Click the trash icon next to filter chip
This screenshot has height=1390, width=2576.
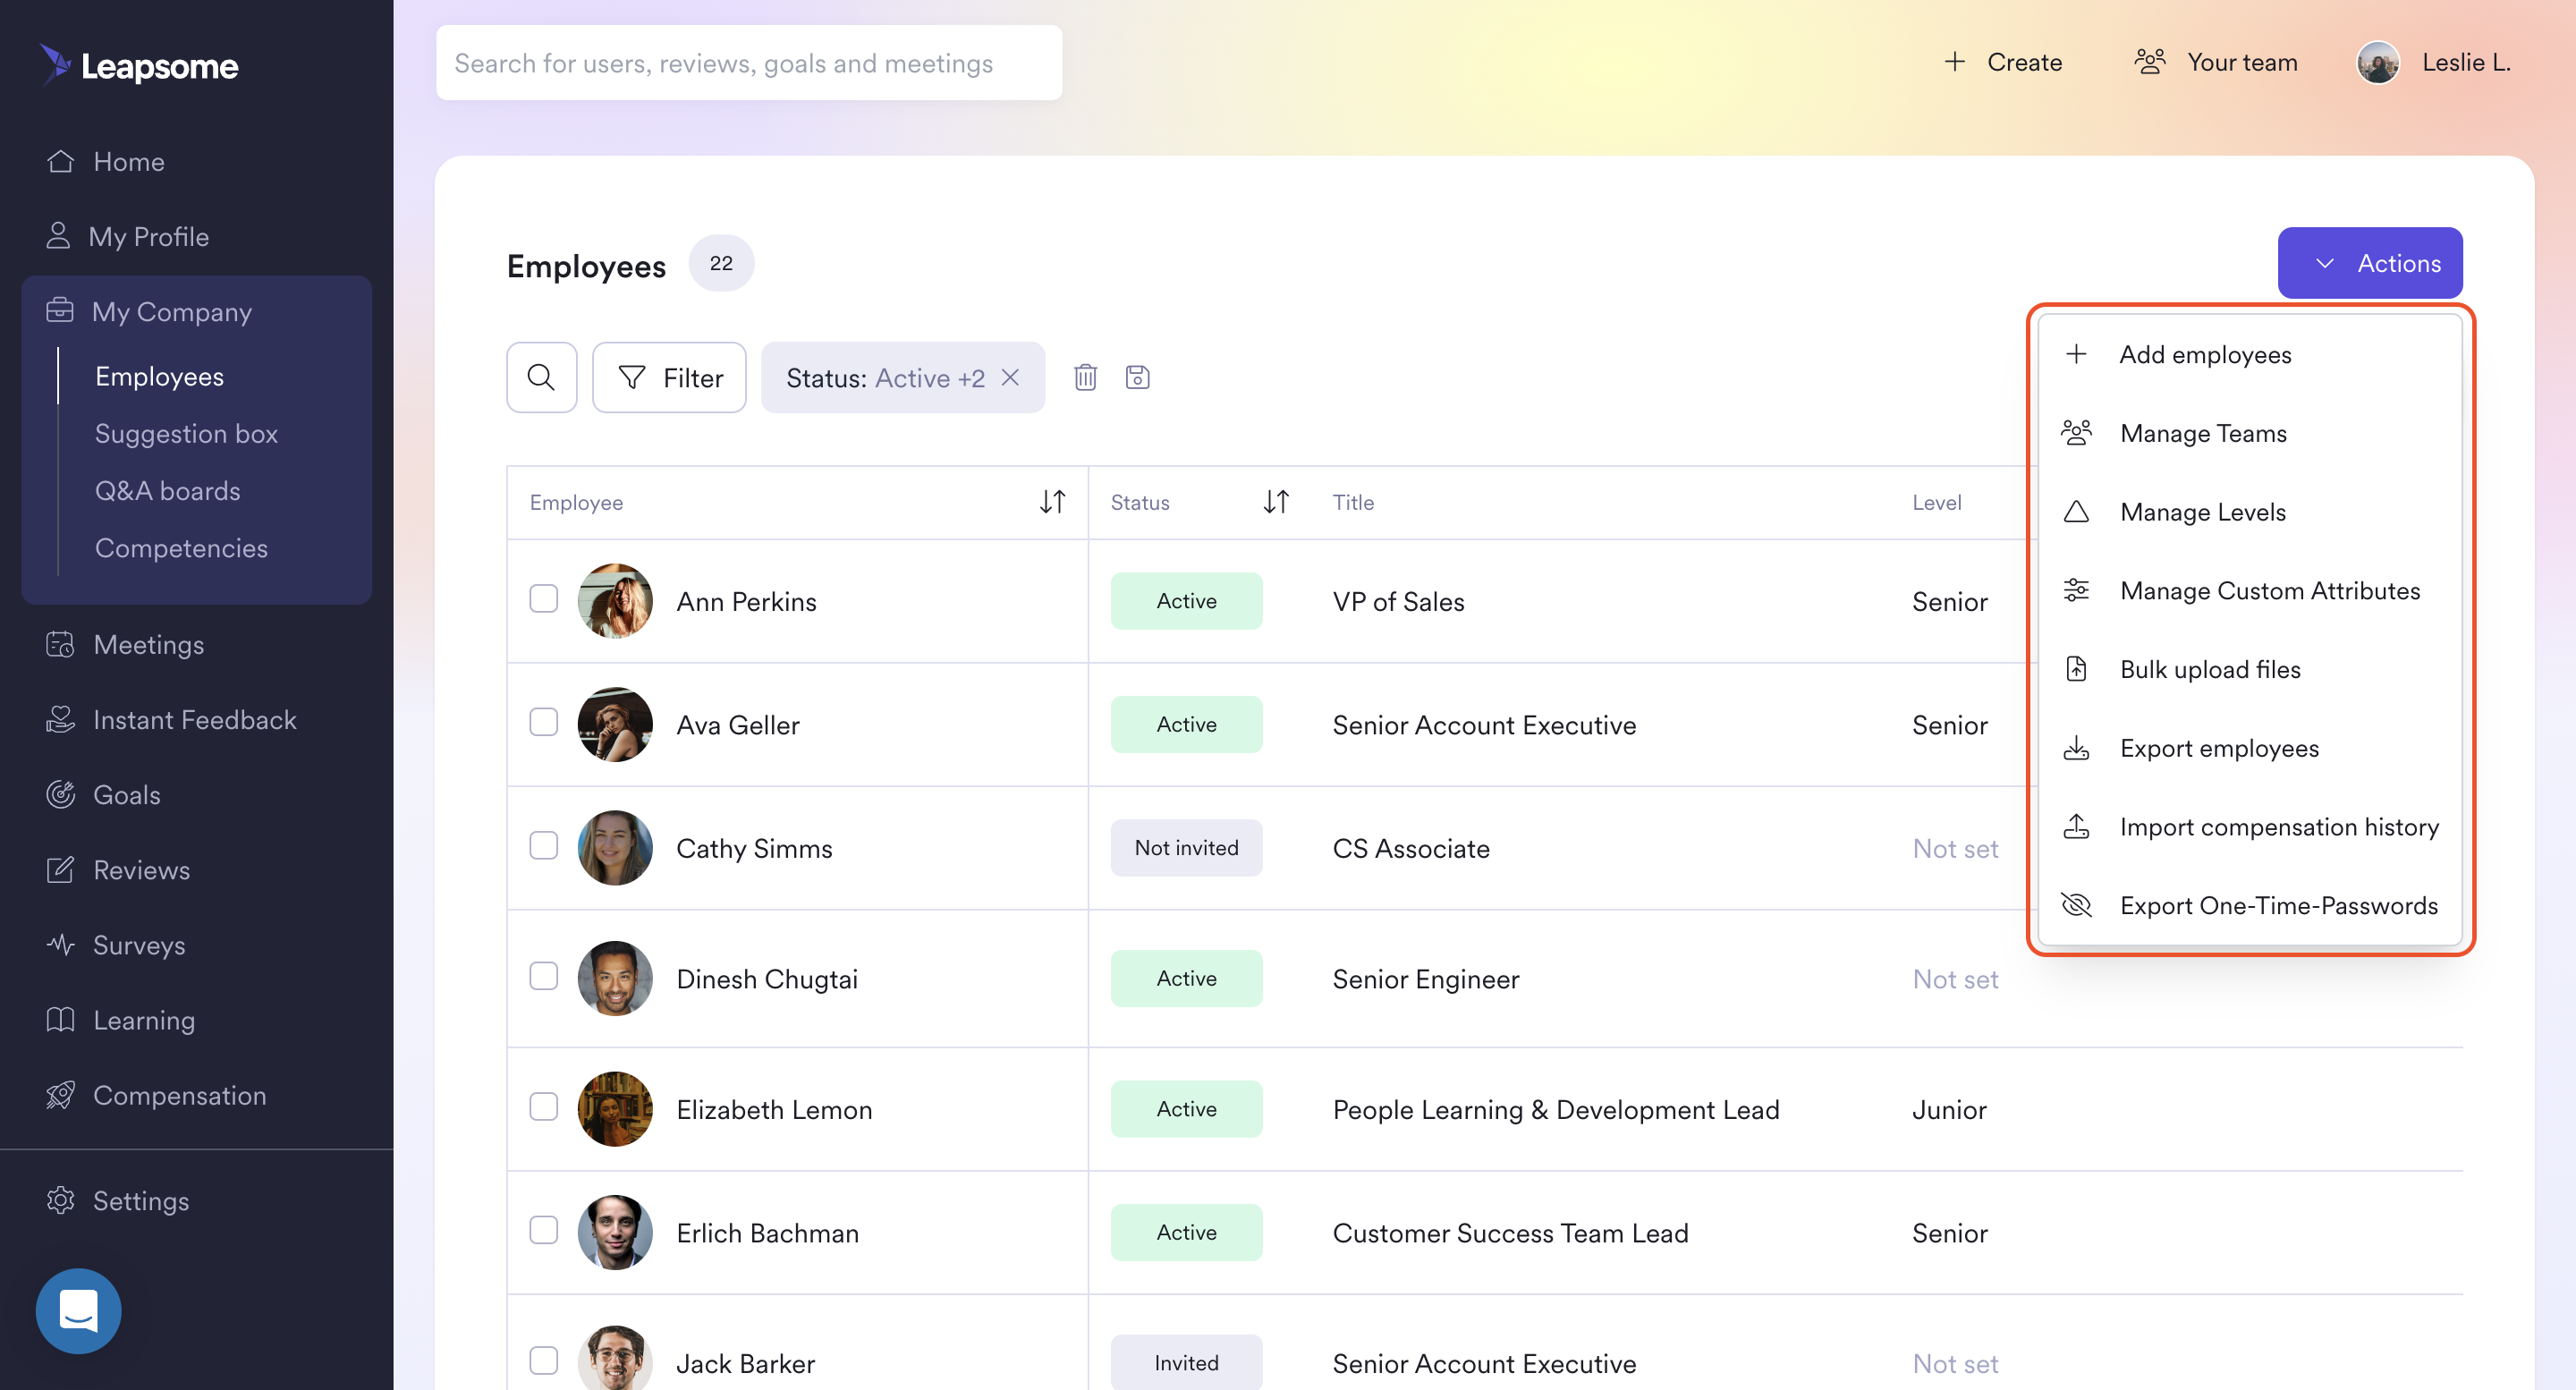click(1085, 377)
